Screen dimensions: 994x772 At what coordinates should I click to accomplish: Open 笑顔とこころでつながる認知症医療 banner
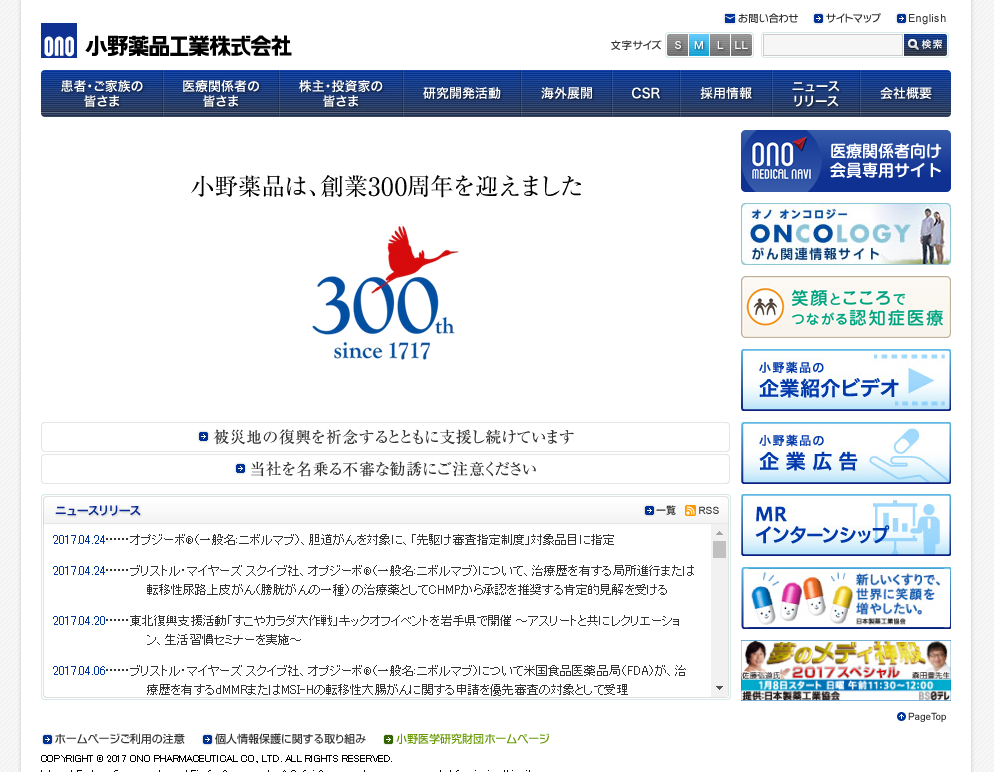pyautogui.click(x=846, y=307)
